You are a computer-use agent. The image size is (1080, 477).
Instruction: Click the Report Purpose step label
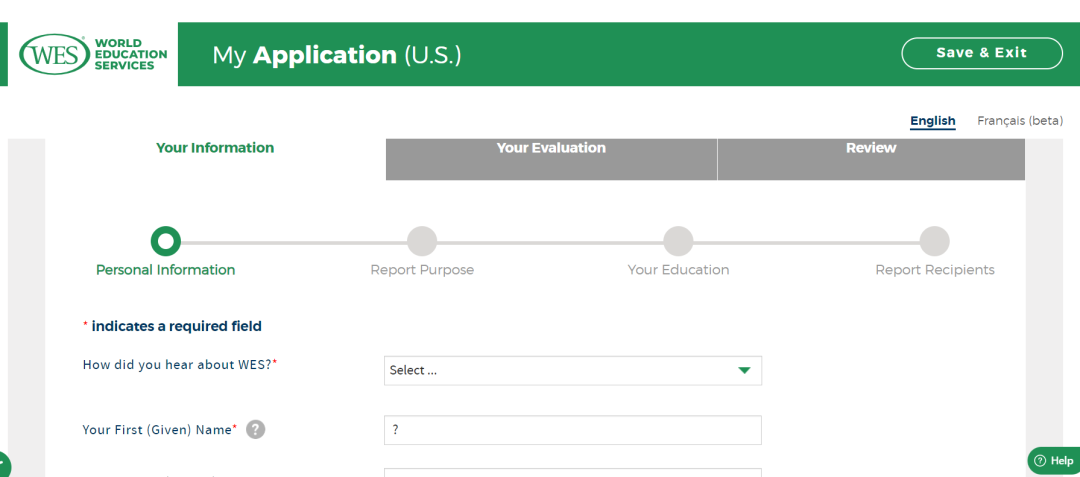[422, 270]
